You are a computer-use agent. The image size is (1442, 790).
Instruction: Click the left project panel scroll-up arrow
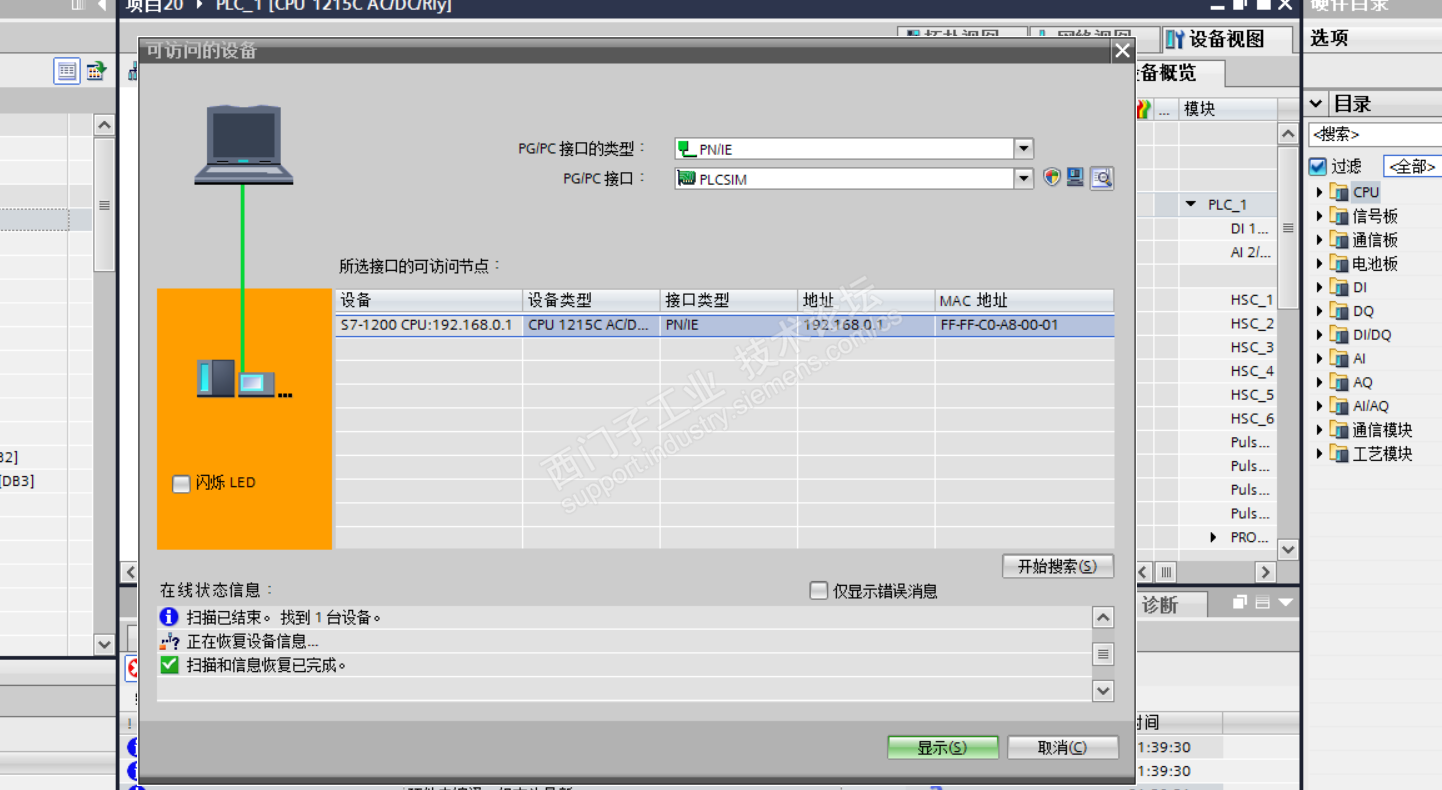(104, 125)
